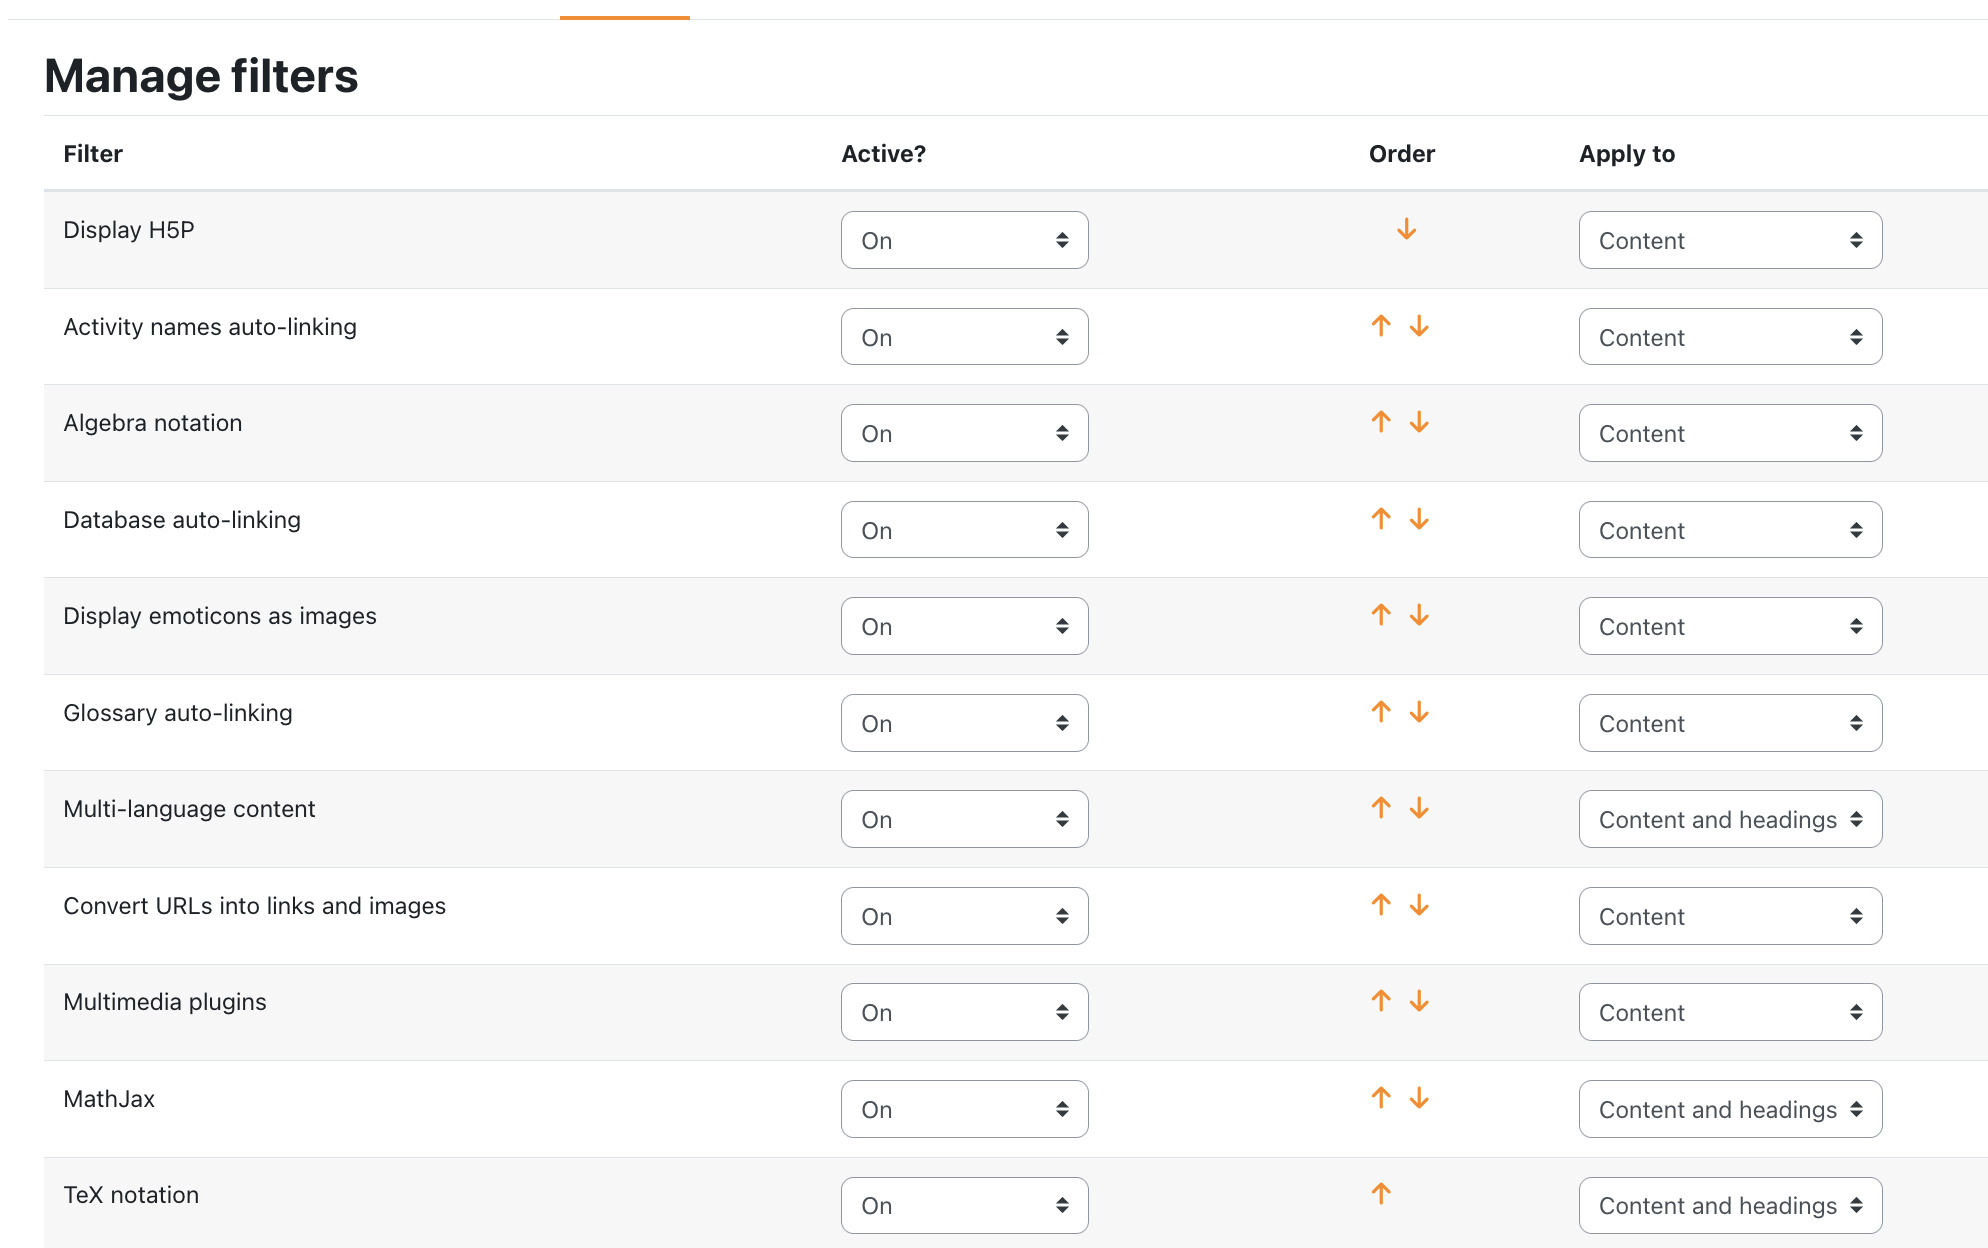1988x1248 pixels.
Task: Open Active dropdown for Multimedia plugins
Action: pos(964,1012)
